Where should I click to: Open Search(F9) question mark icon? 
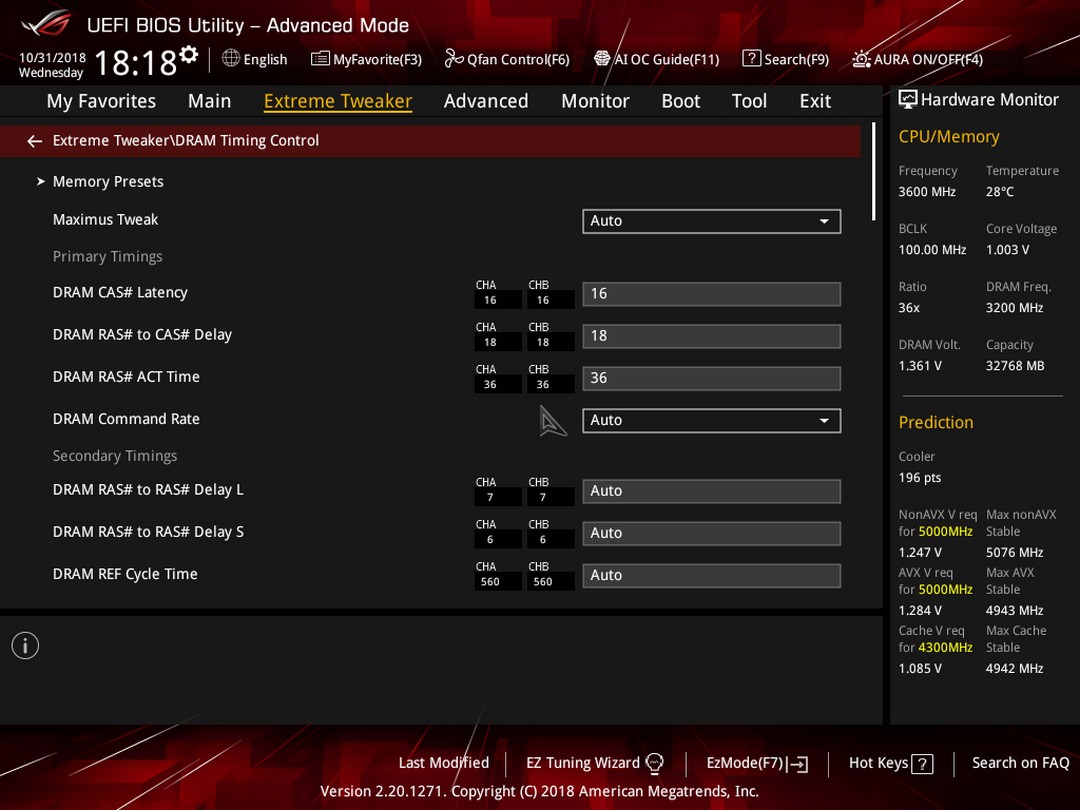(x=751, y=59)
